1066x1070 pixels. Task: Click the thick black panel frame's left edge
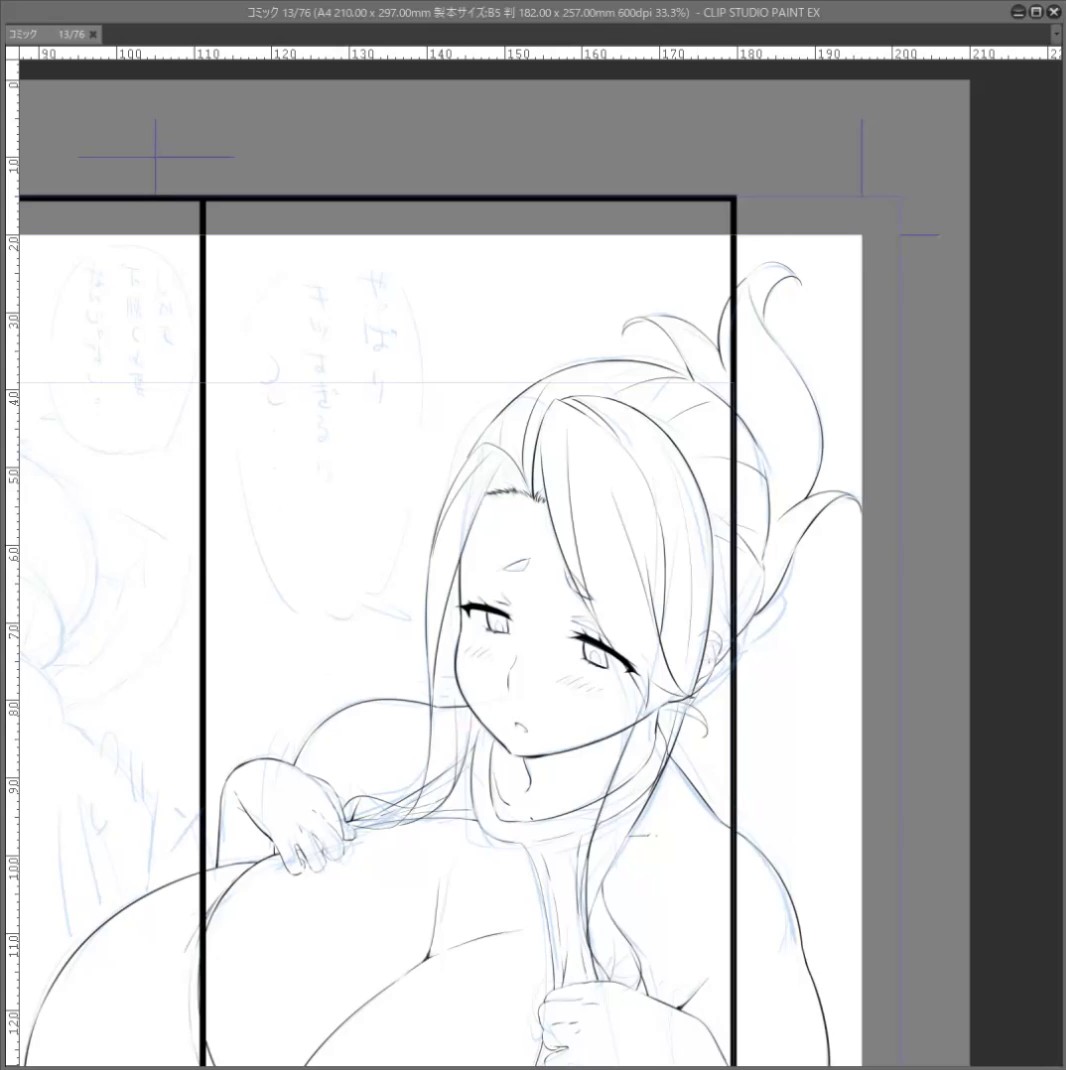(203, 631)
